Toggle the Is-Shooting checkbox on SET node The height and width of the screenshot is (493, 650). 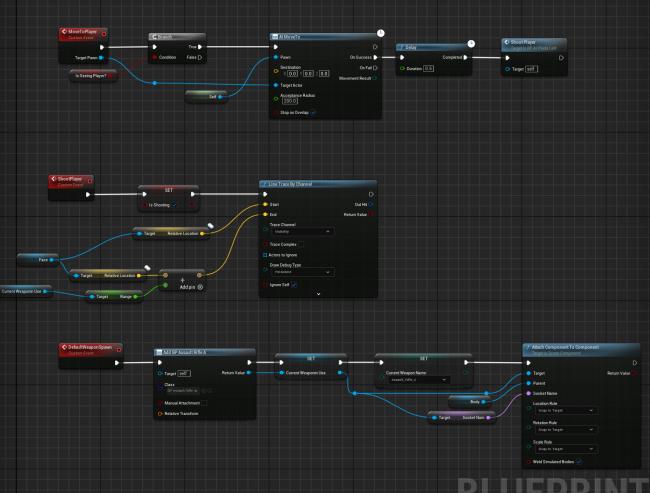tap(174, 205)
